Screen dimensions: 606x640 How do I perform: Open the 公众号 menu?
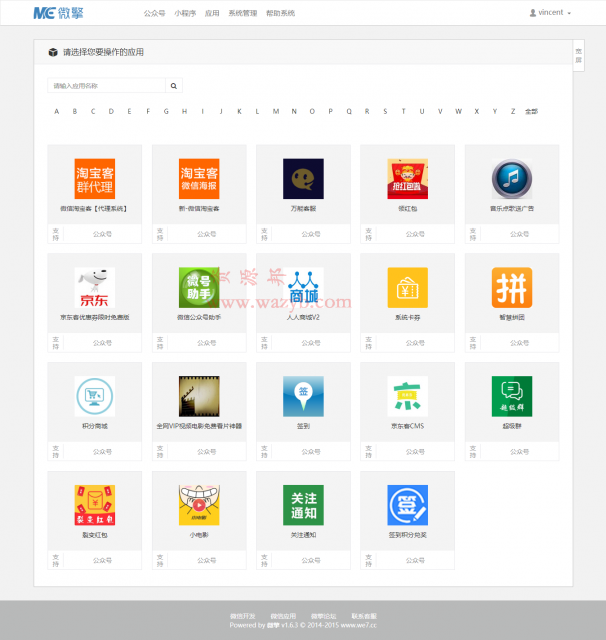(x=154, y=13)
